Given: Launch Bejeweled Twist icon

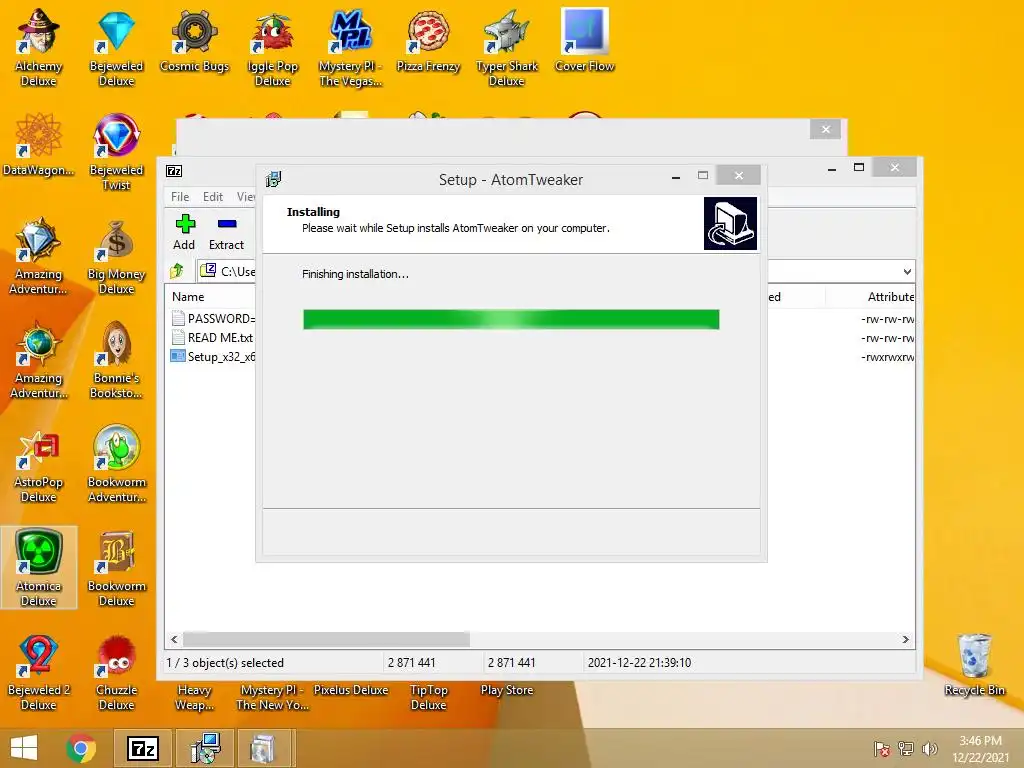Looking at the screenshot, I should click(116, 151).
